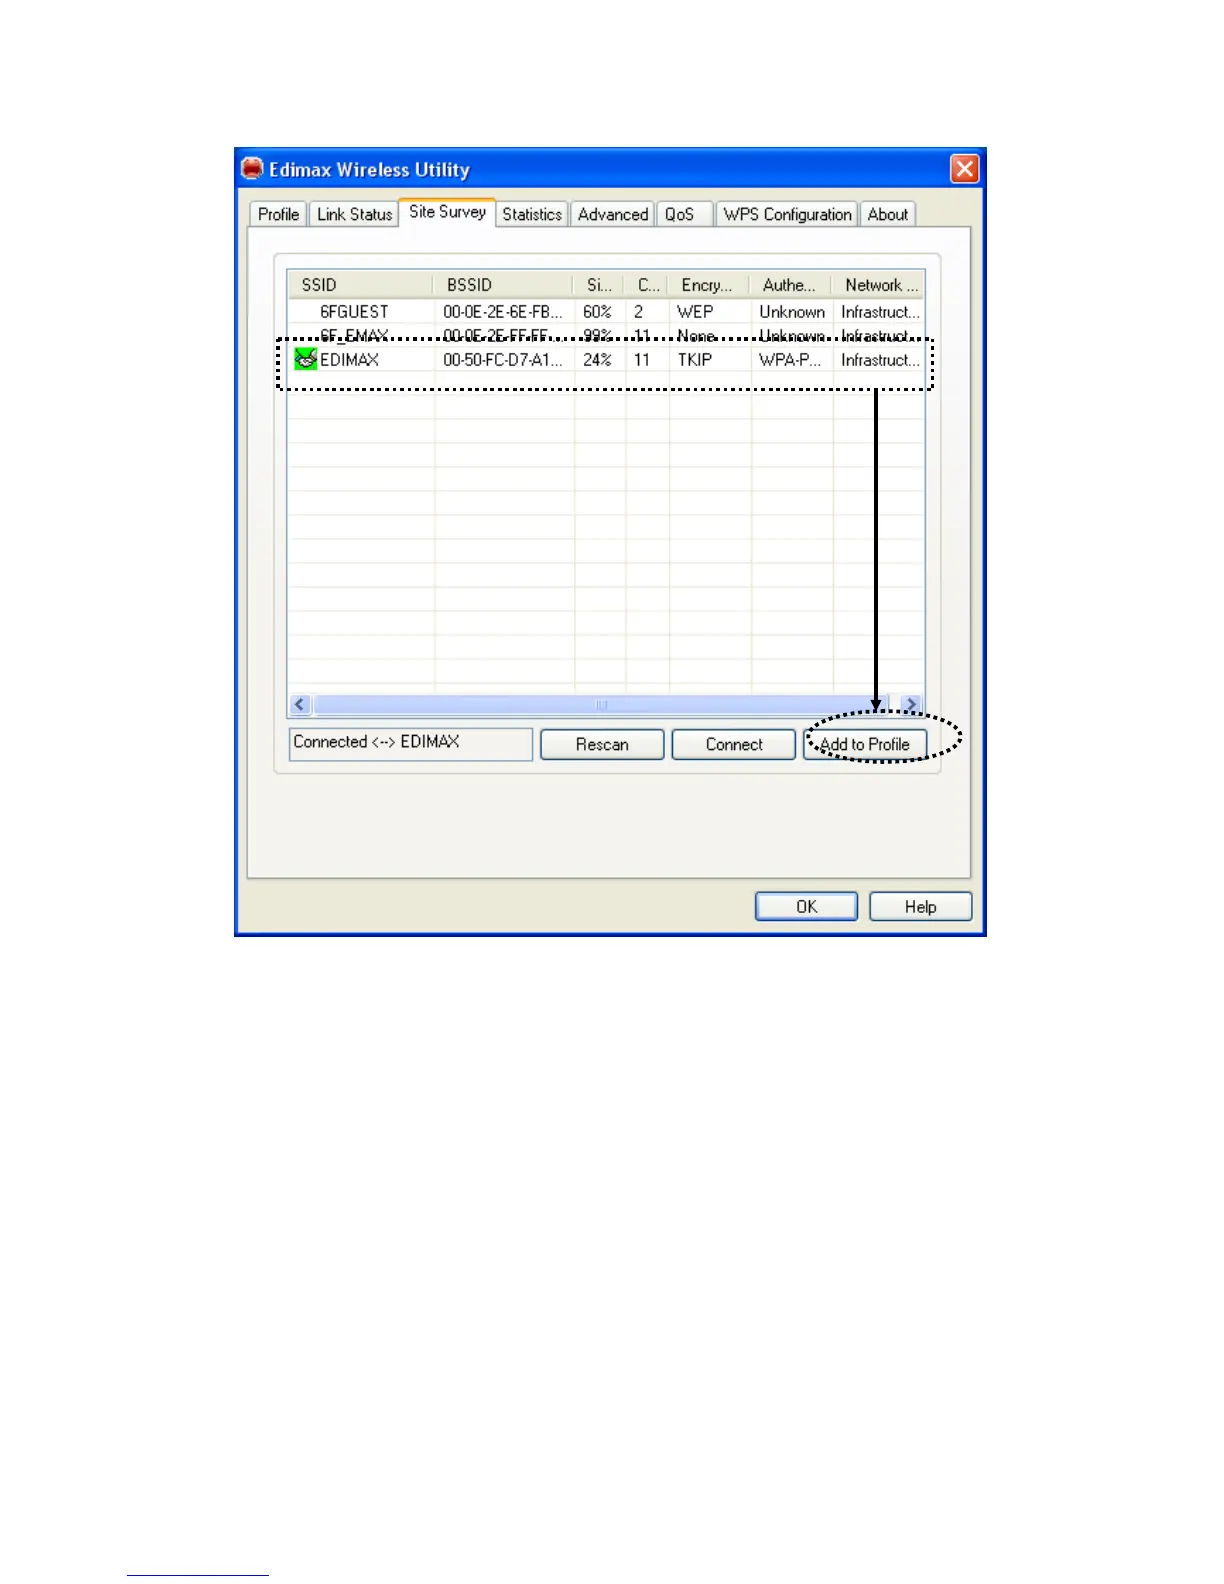
Task: Click the Network ... column header
Action: (879, 285)
